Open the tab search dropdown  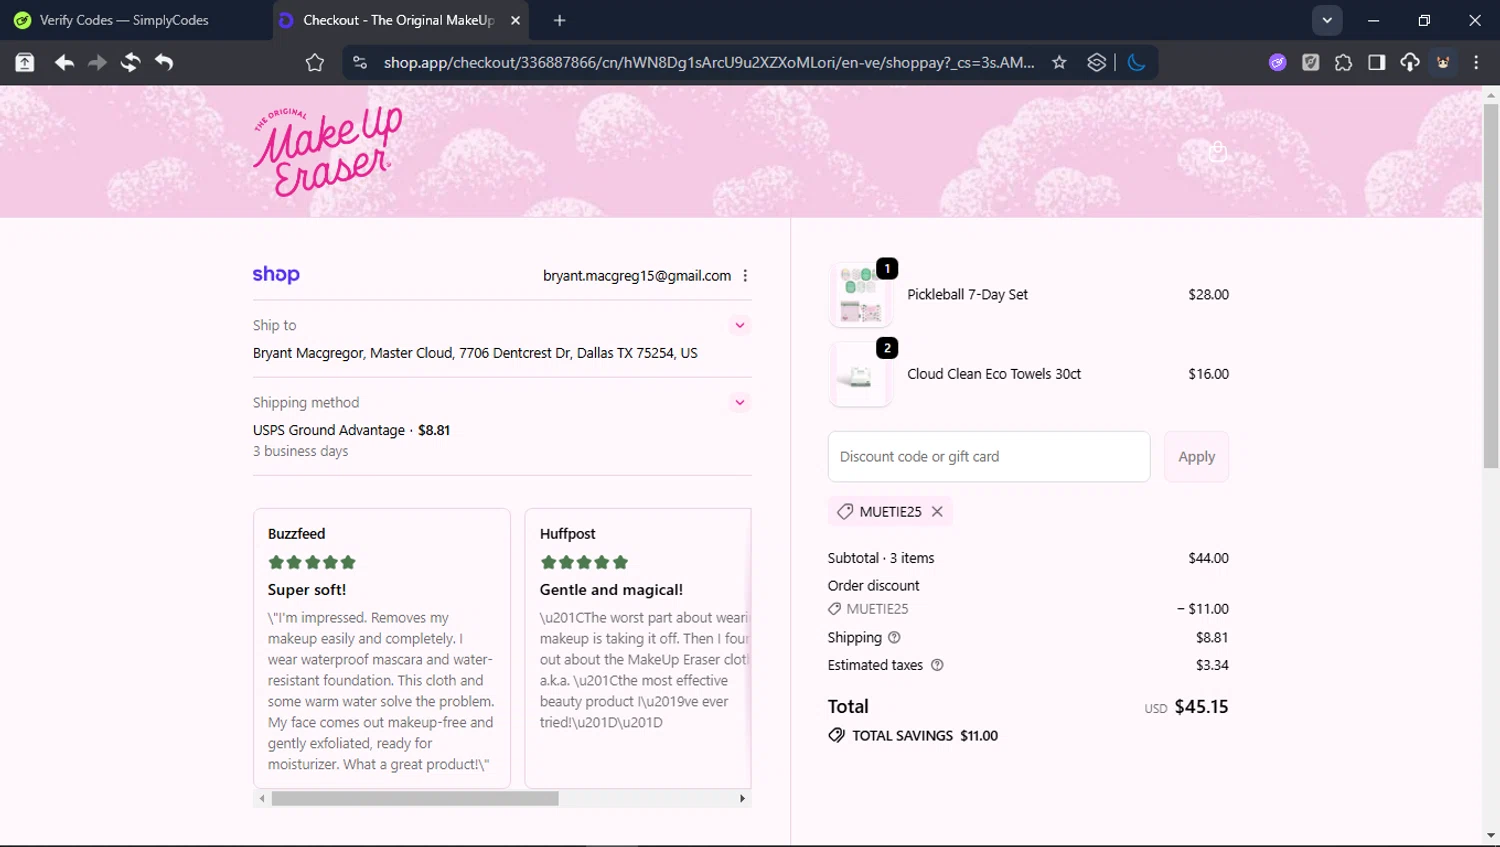(1327, 20)
